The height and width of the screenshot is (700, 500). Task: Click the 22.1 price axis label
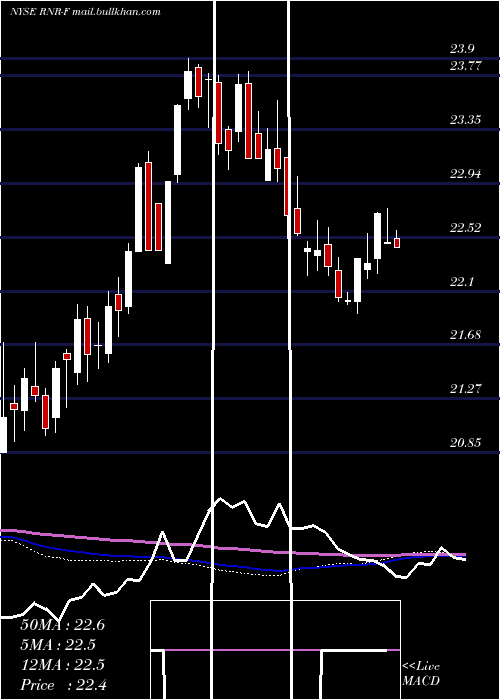point(462,282)
